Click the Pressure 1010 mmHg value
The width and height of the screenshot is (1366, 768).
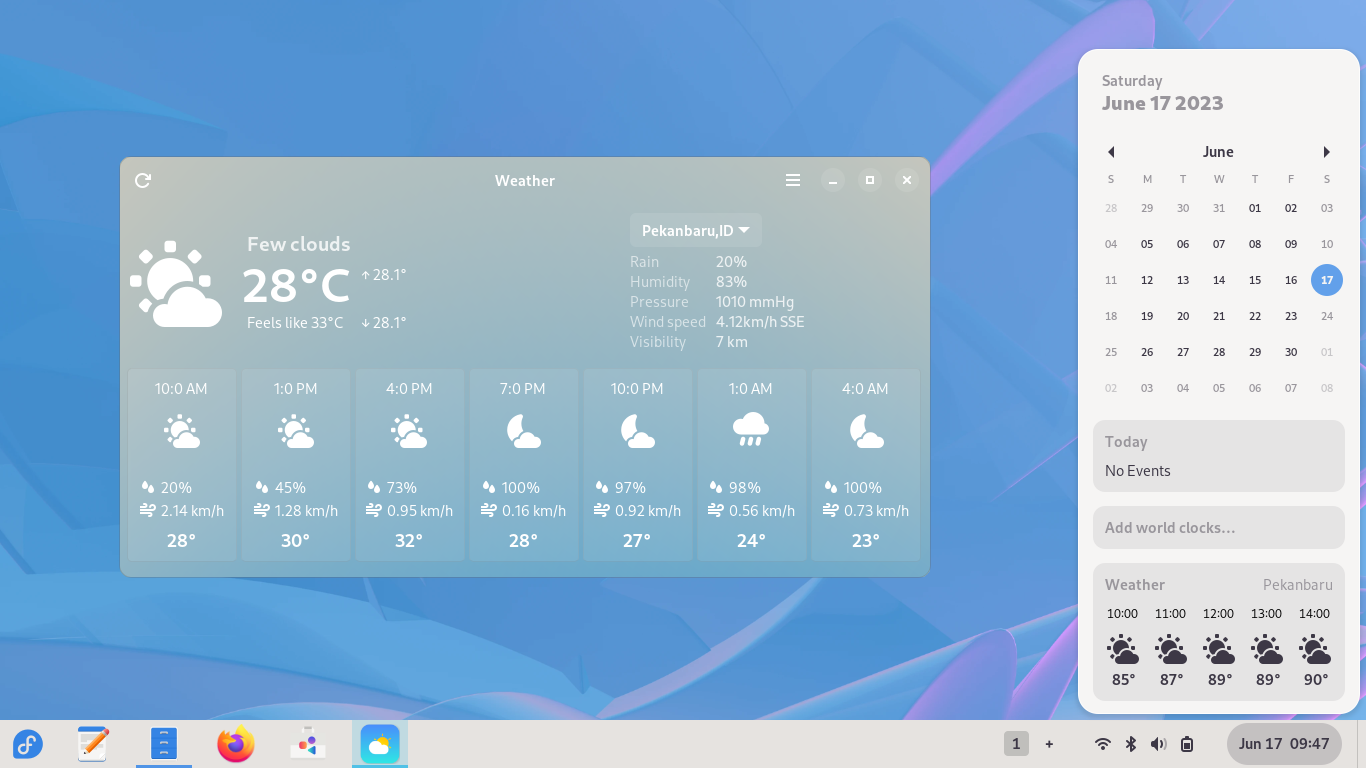click(x=755, y=302)
